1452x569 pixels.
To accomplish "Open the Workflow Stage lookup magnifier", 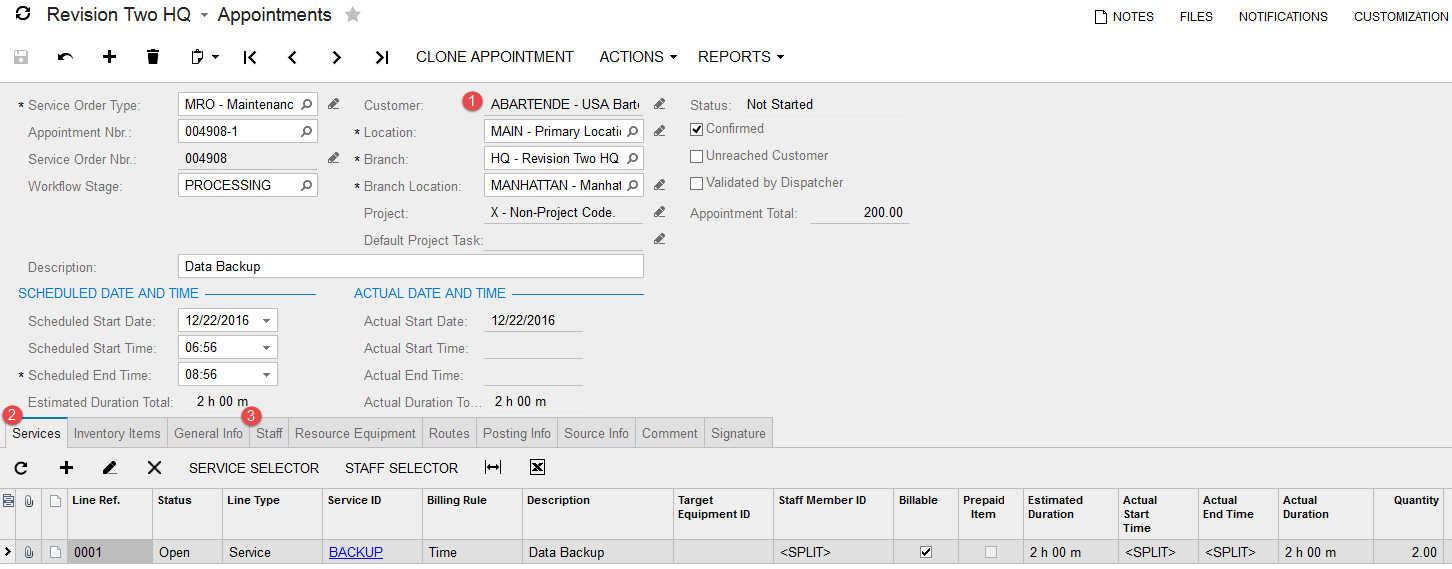I will [x=307, y=185].
